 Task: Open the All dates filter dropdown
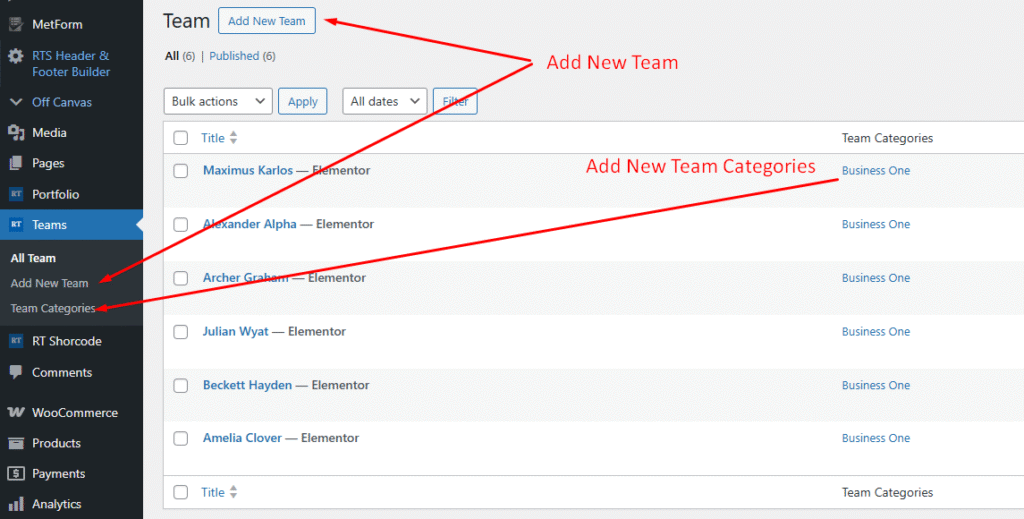pos(384,101)
